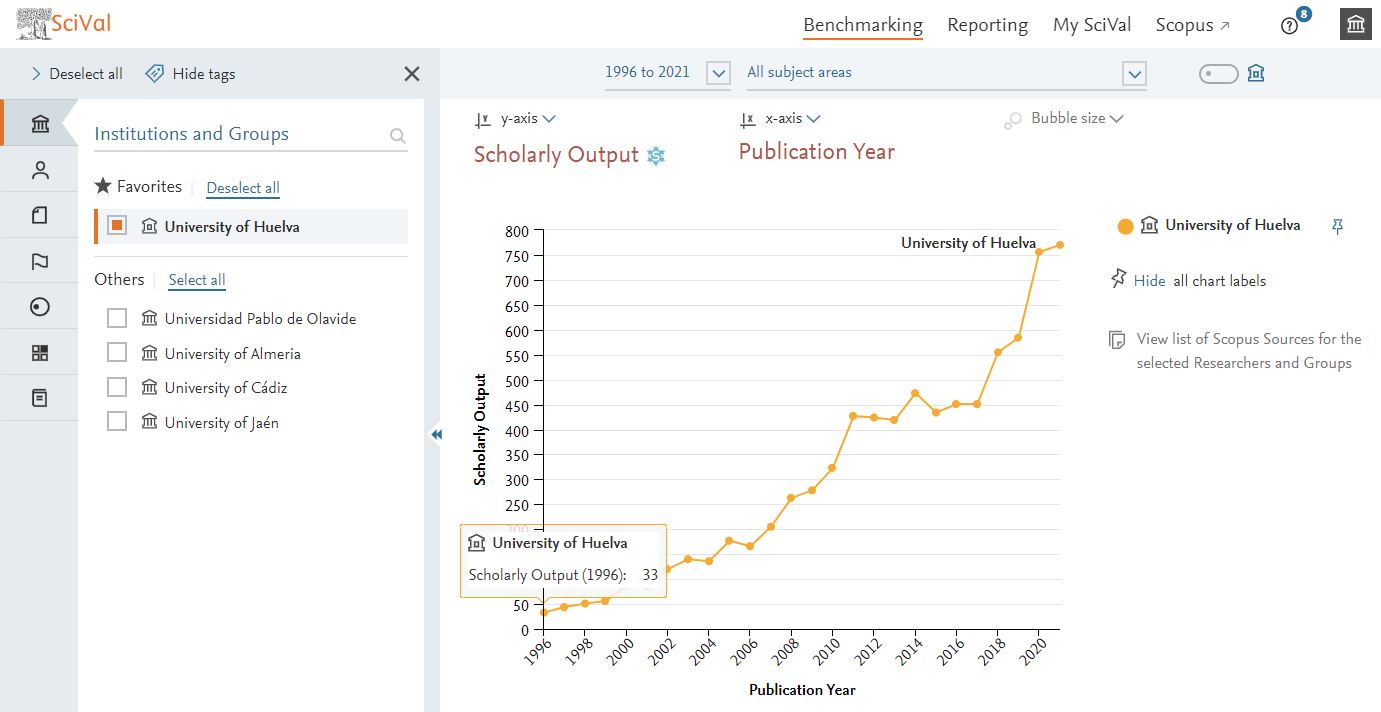The image size is (1381, 712).
Task: Switch to the Reporting tab
Action: point(987,25)
